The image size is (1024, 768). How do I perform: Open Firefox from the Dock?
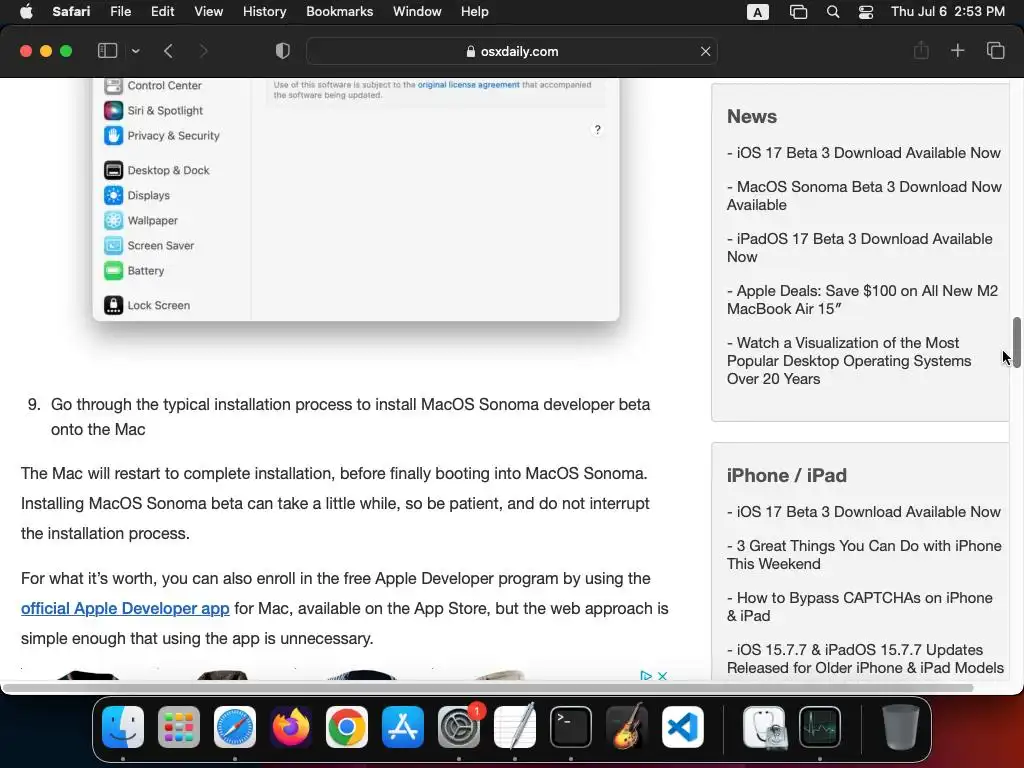point(291,726)
